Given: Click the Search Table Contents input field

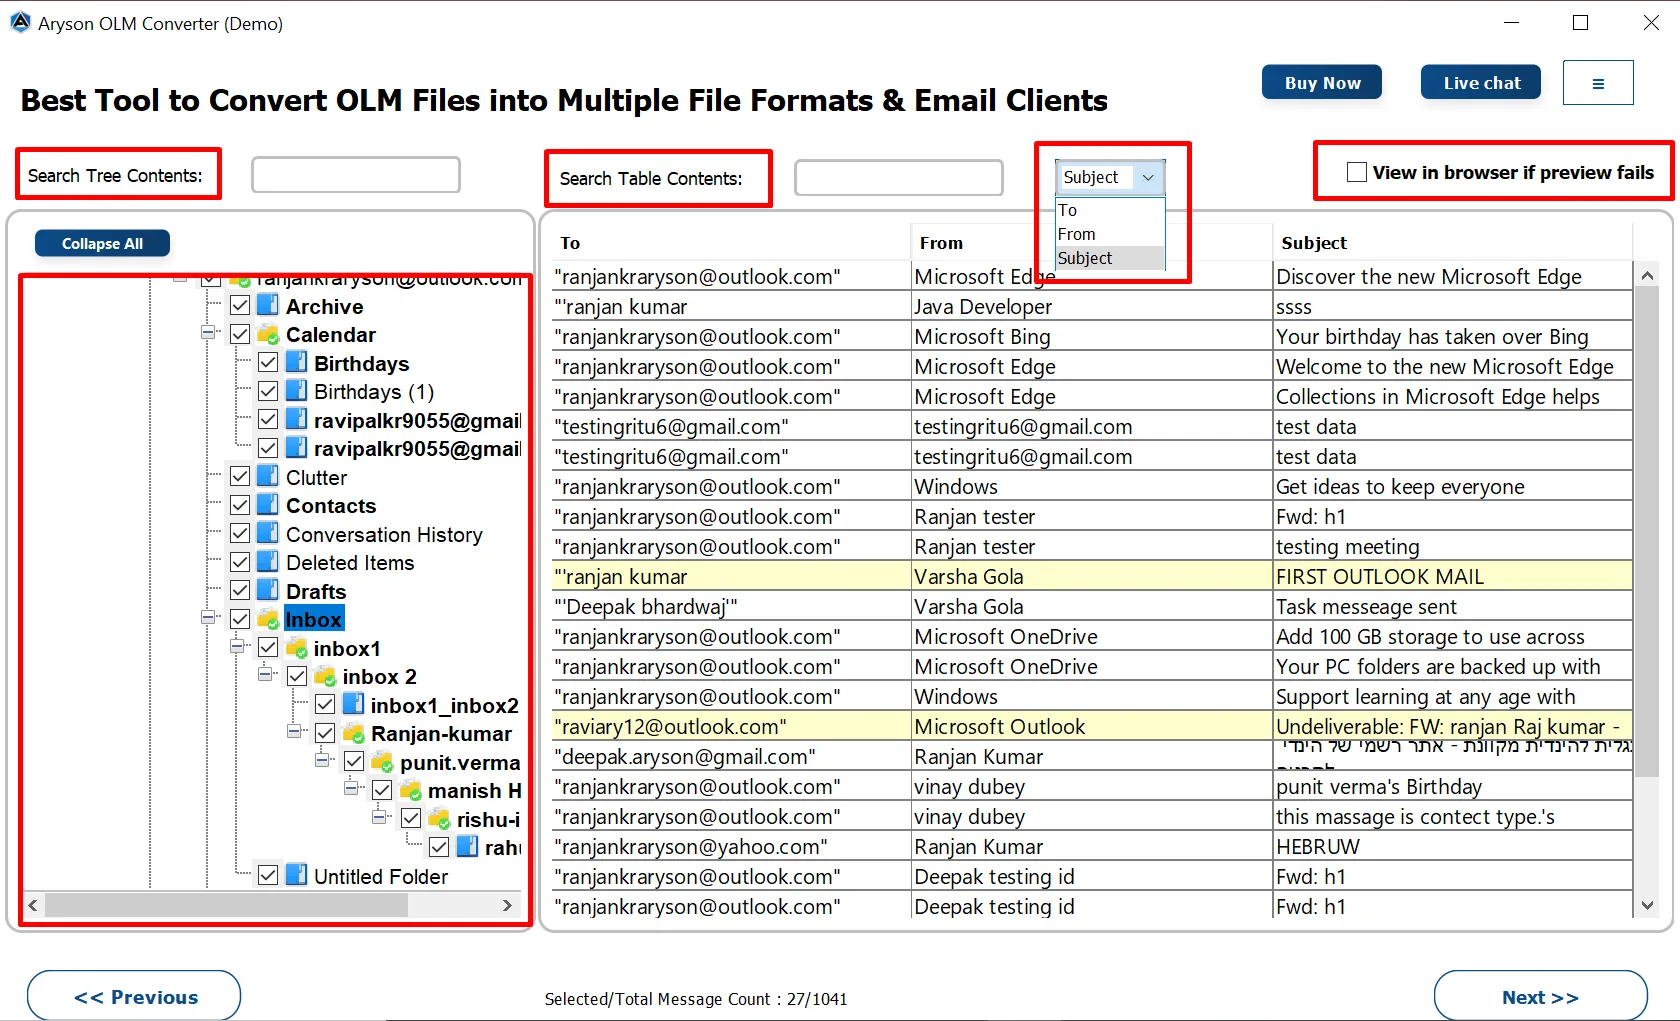Looking at the screenshot, I should point(898,178).
